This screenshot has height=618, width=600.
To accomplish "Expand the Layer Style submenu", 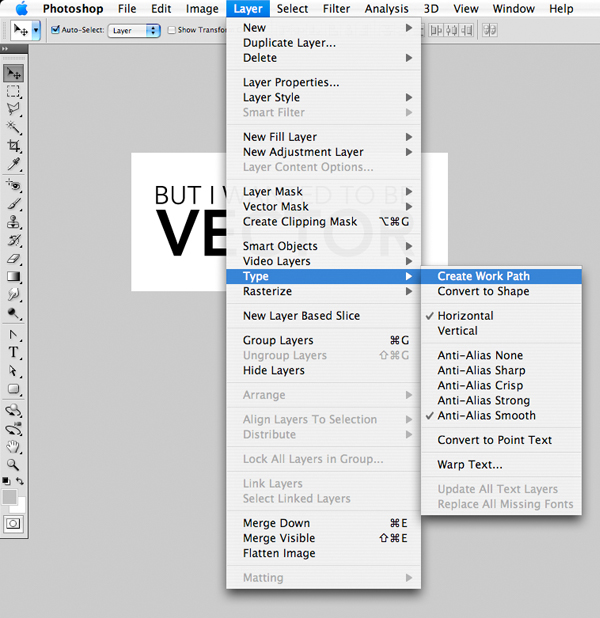I will (323, 97).
